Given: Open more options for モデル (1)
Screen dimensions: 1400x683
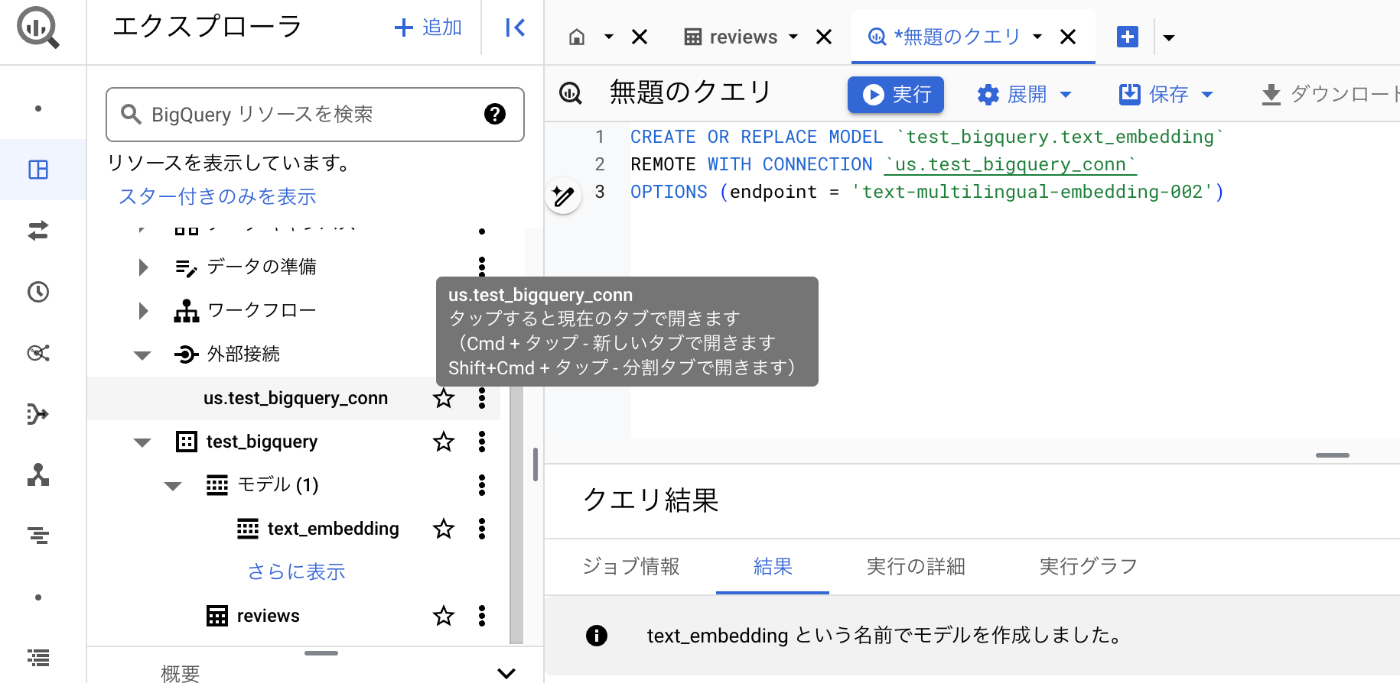Looking at the screenshot, I should (x=482, y=485).
